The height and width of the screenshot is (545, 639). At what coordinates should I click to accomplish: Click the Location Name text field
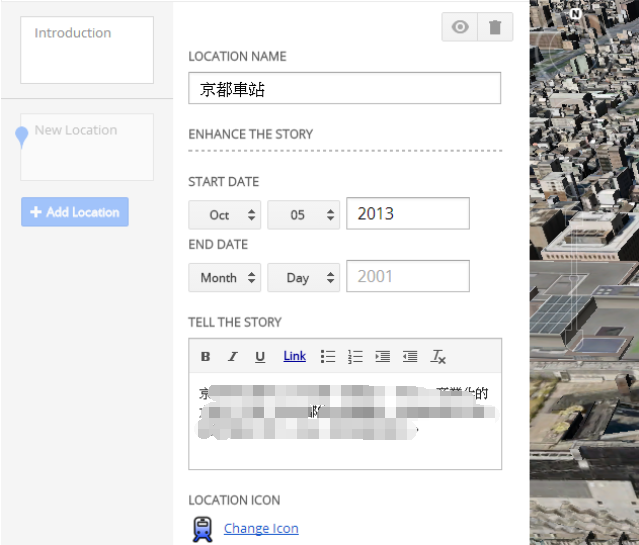pos(344,89)
